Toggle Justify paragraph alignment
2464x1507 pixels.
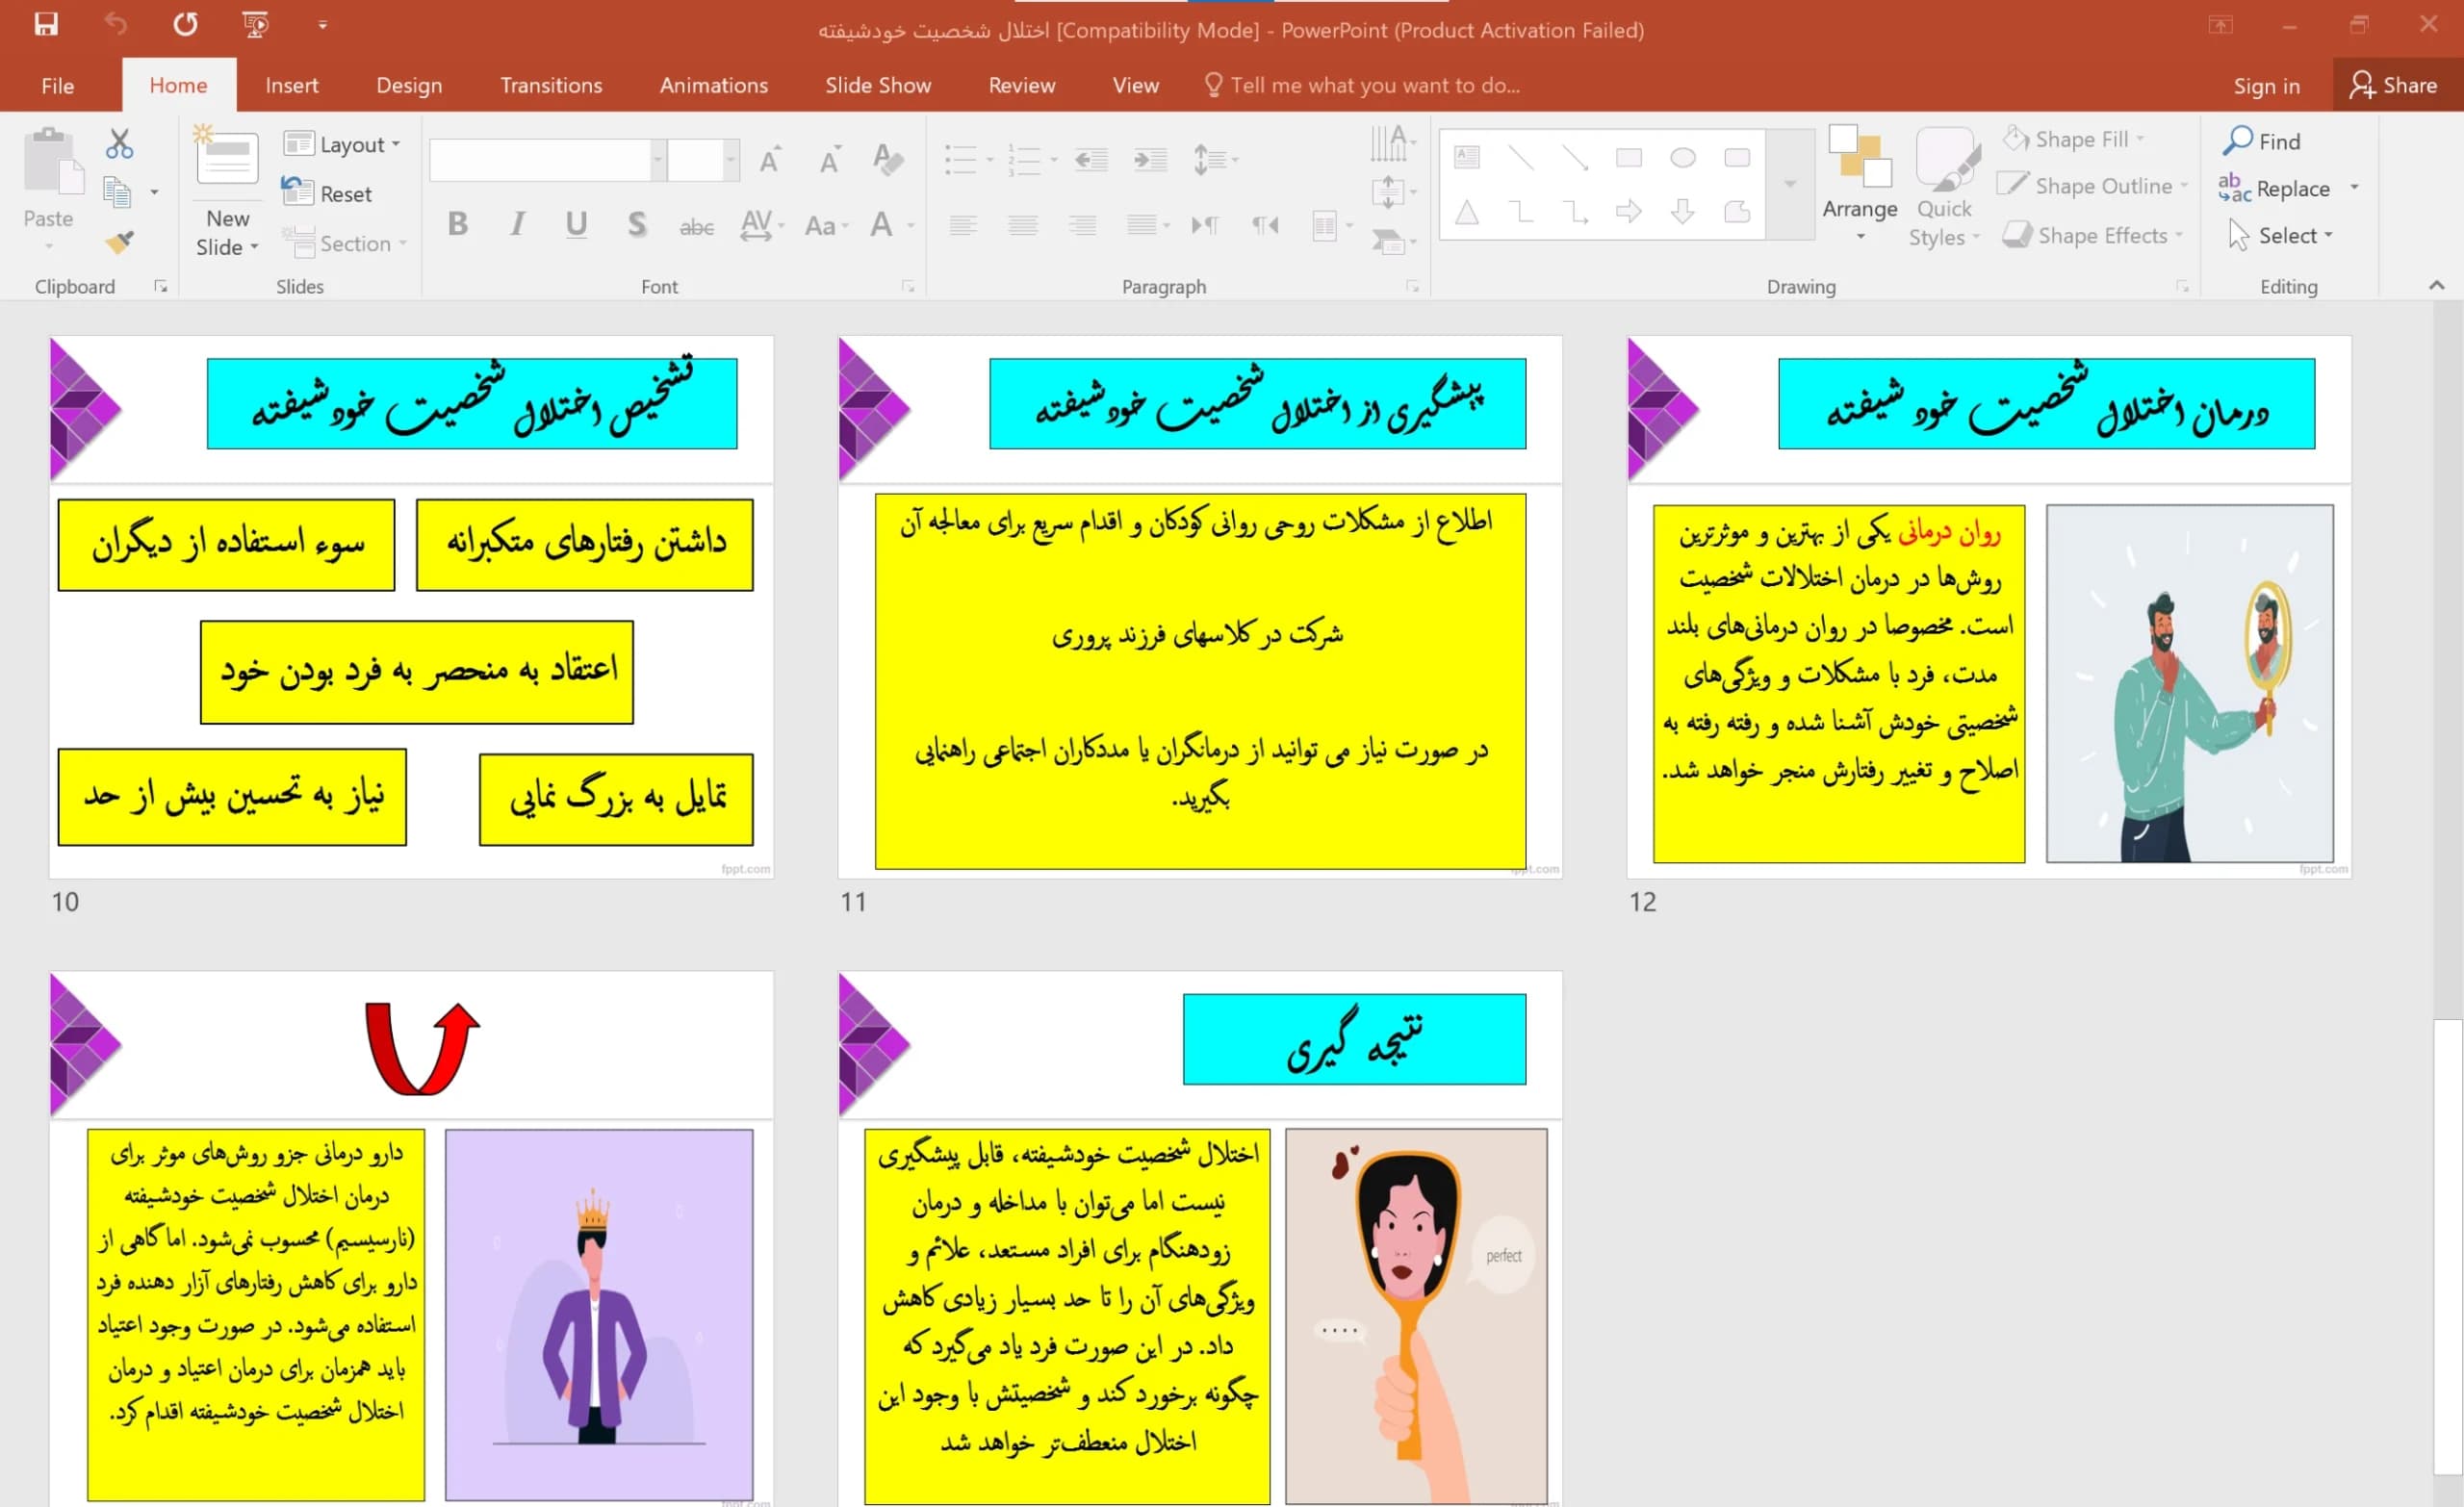1141,225
